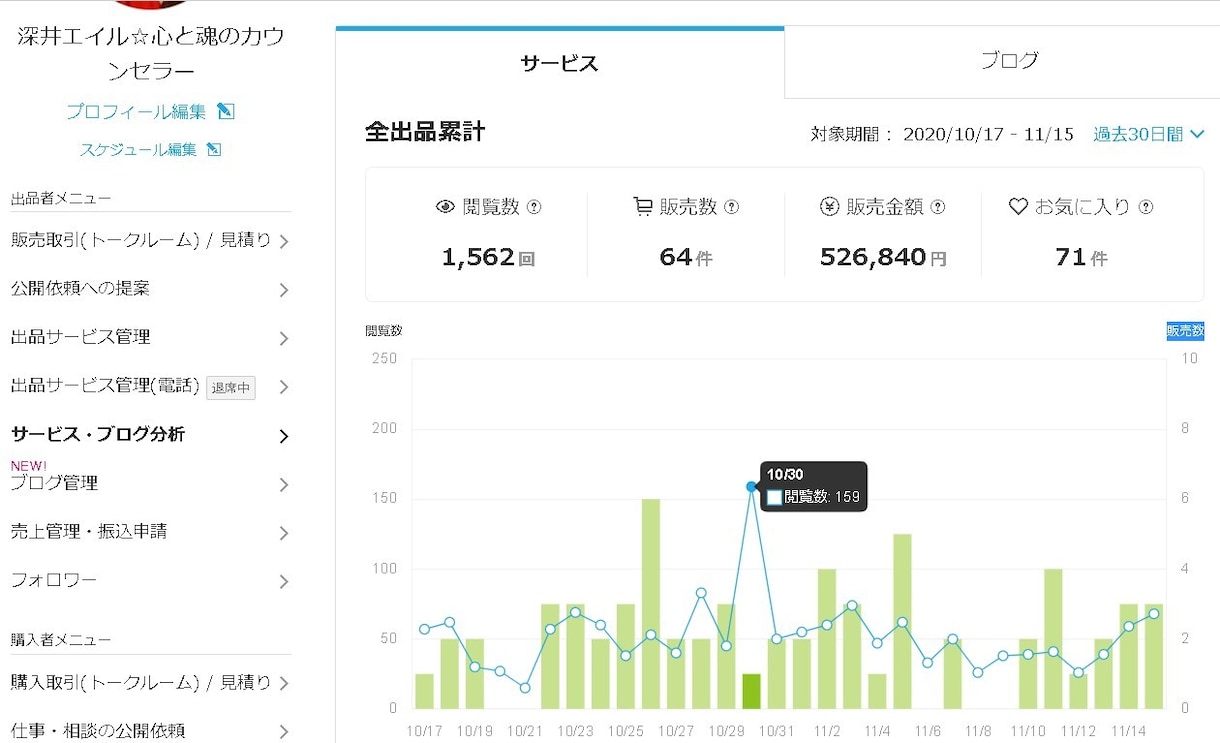Open the help icon for 閲覧数
1220x743 pixels.
click(x=534, y=207)
